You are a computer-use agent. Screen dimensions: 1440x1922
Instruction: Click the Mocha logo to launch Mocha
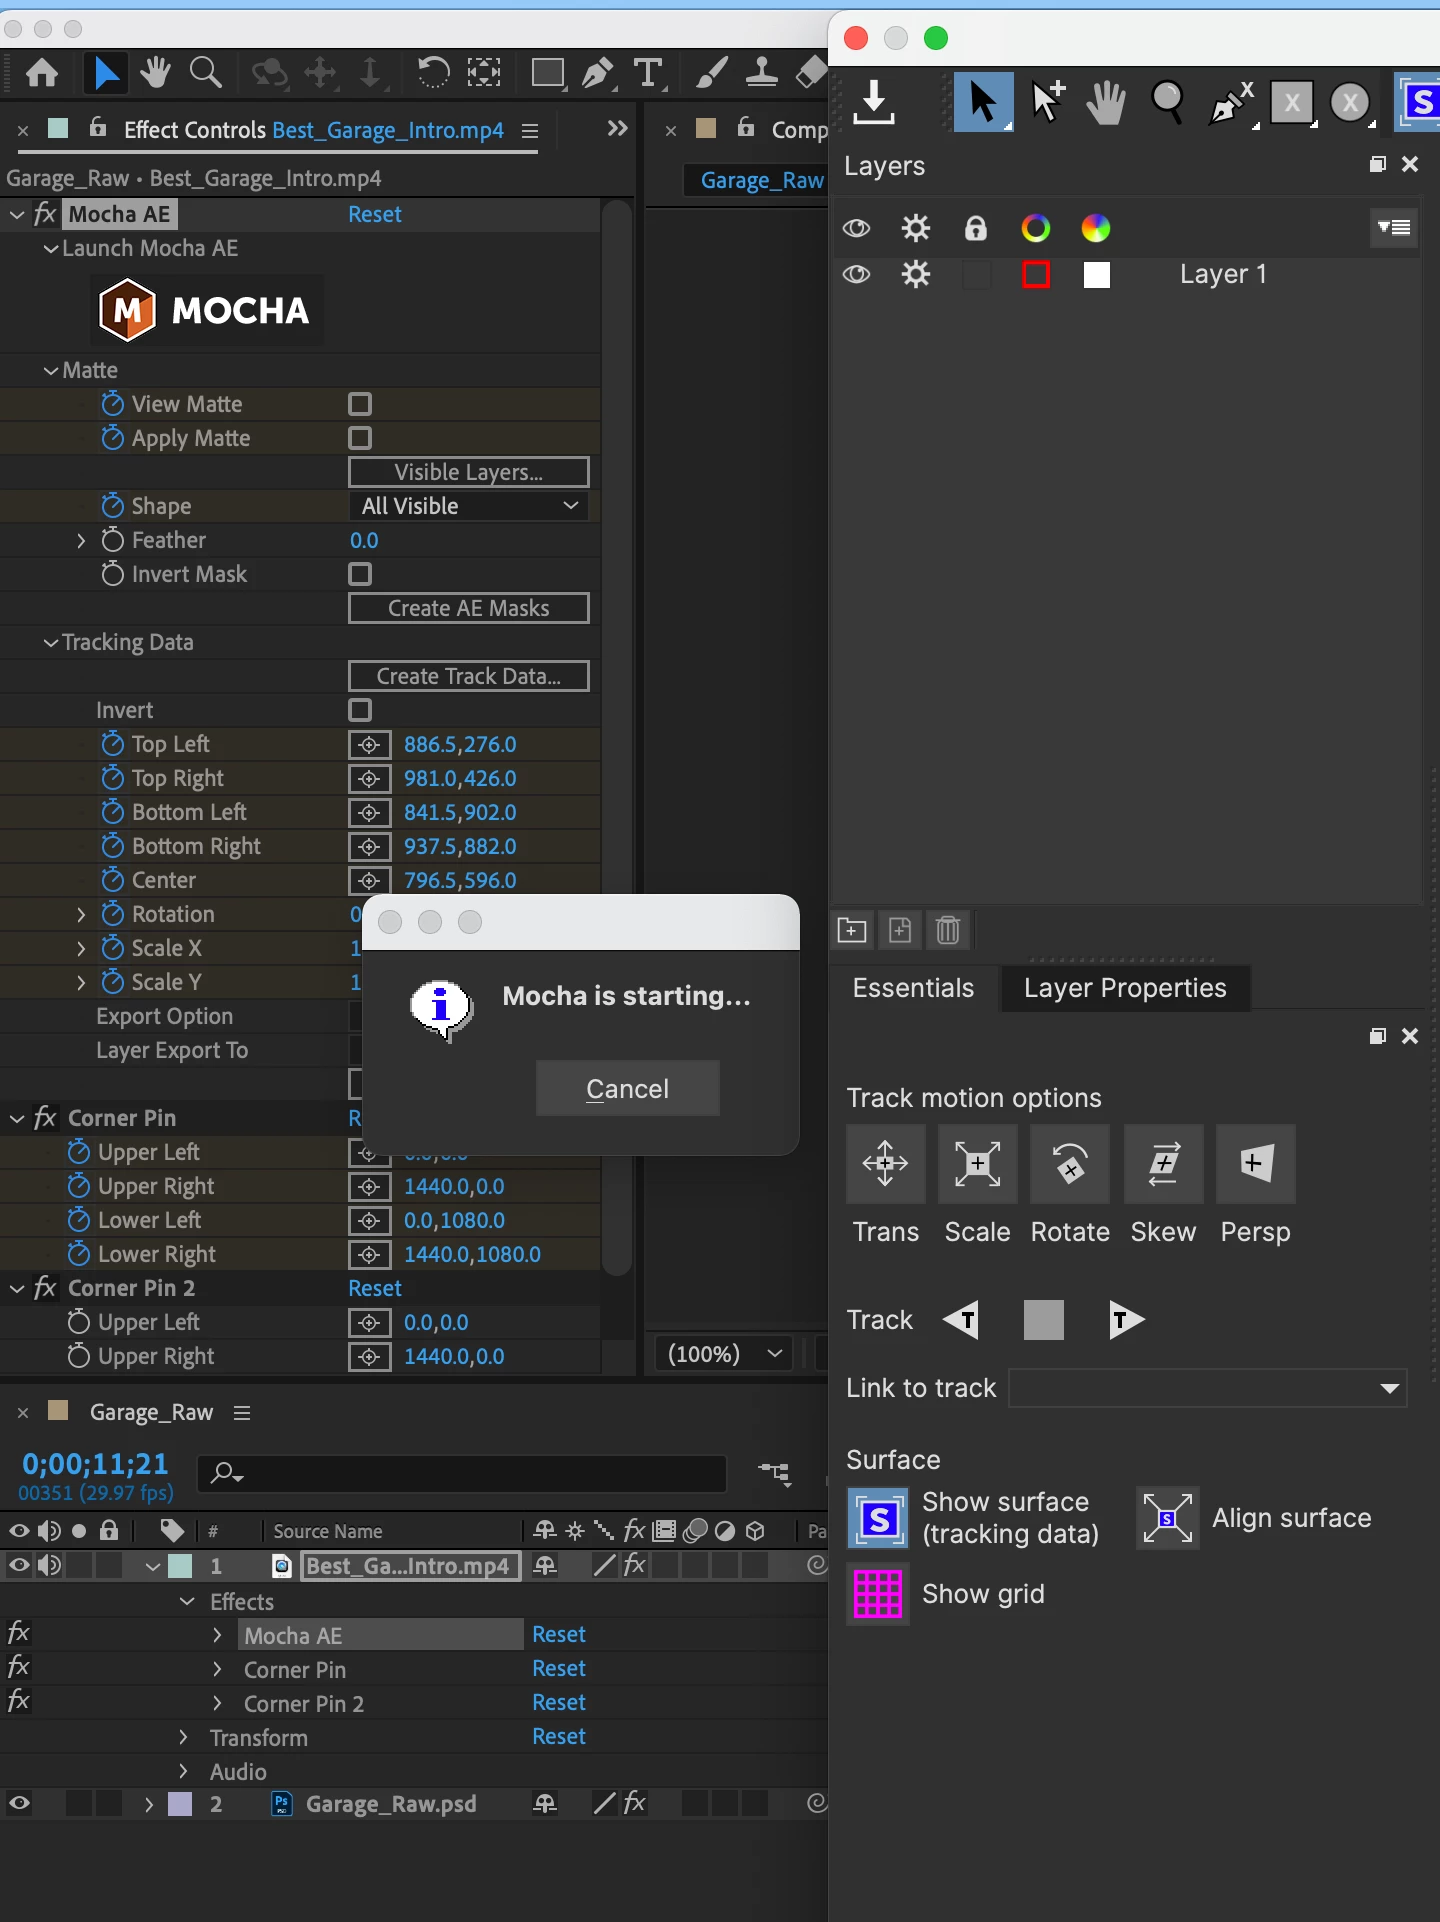click(207, 310)
